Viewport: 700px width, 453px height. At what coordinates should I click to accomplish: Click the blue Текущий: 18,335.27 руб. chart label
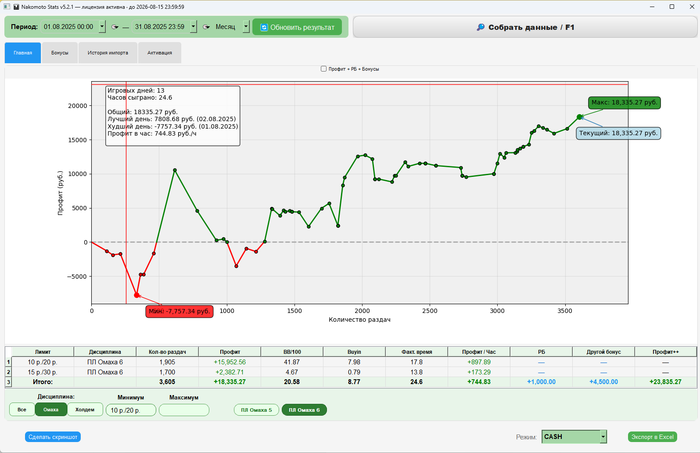pyautogui.click(x=618, y=133)
